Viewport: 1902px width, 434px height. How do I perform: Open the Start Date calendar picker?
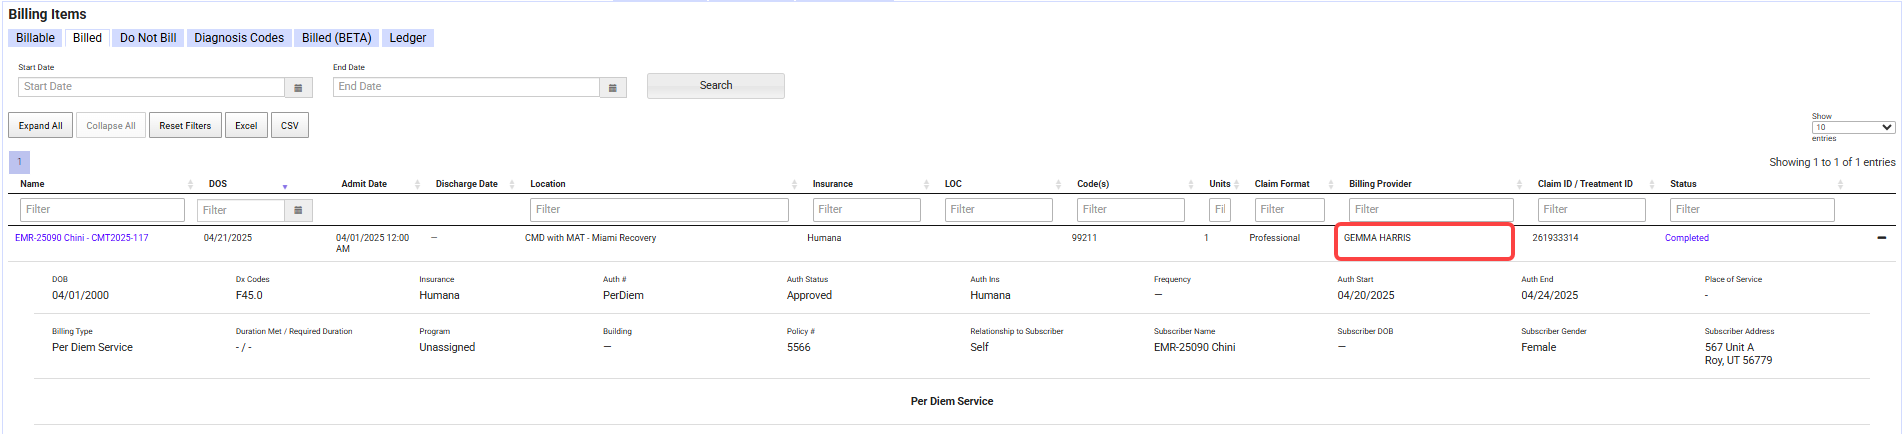click(x=298, y=88)
